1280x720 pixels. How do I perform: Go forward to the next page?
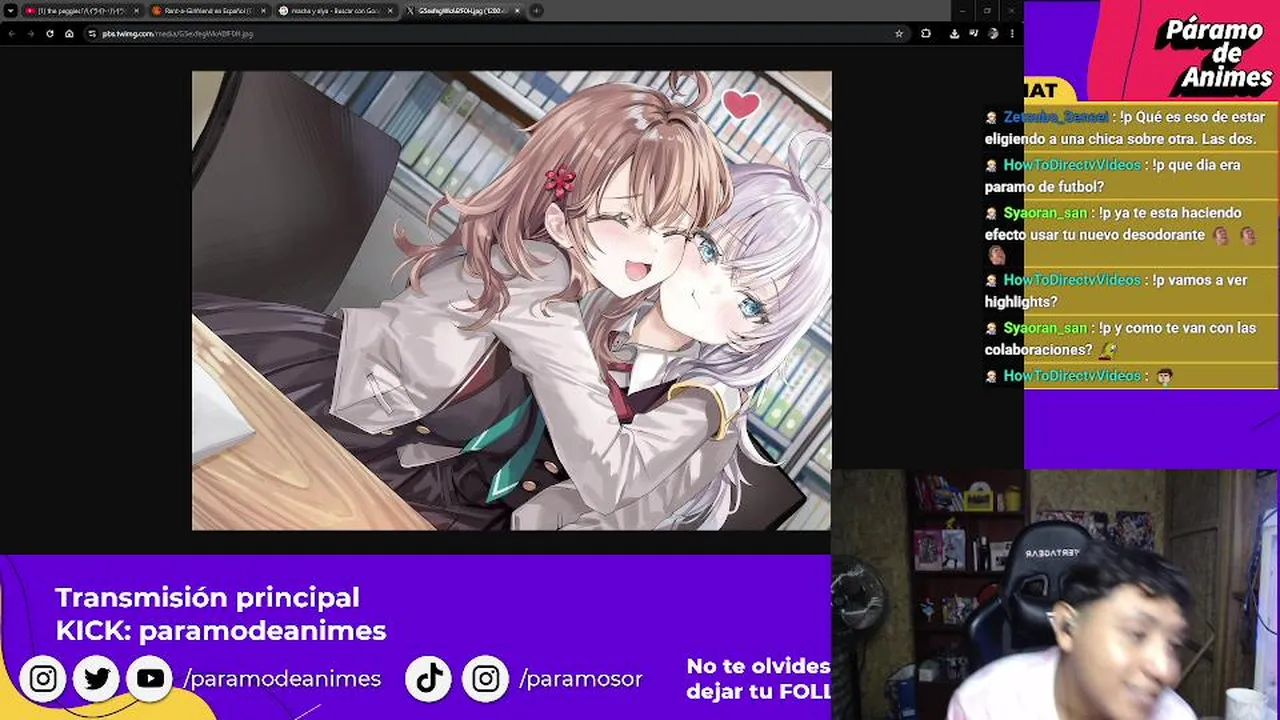point(30,33)
